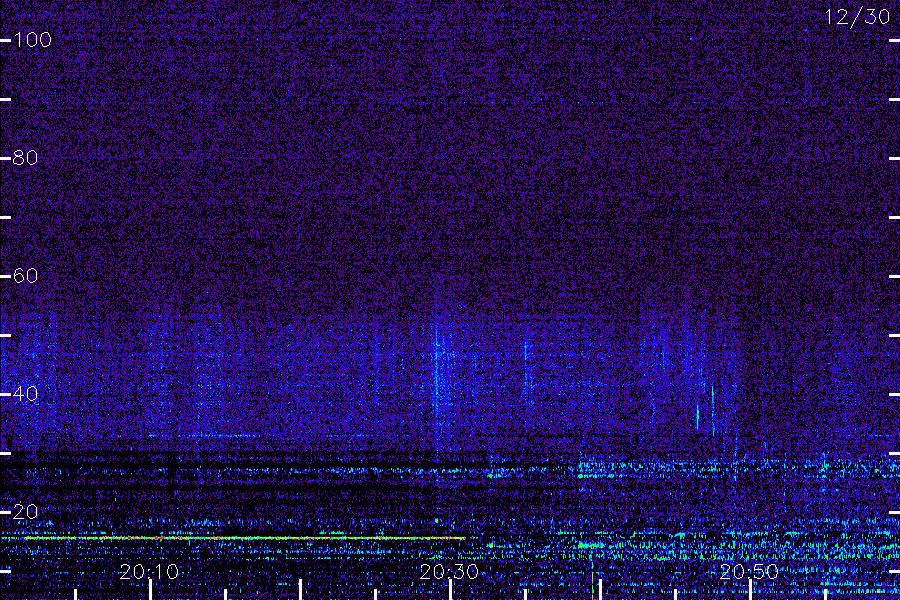The height and width of the screenshot is (600, 900).
Task: Click the 60 frequency axis label
Action: pyautogui.click(x=25, y=276)
